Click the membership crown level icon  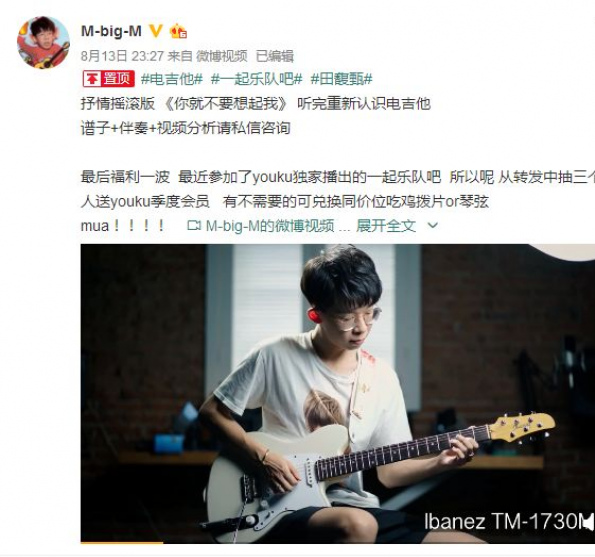coord(178,31)
